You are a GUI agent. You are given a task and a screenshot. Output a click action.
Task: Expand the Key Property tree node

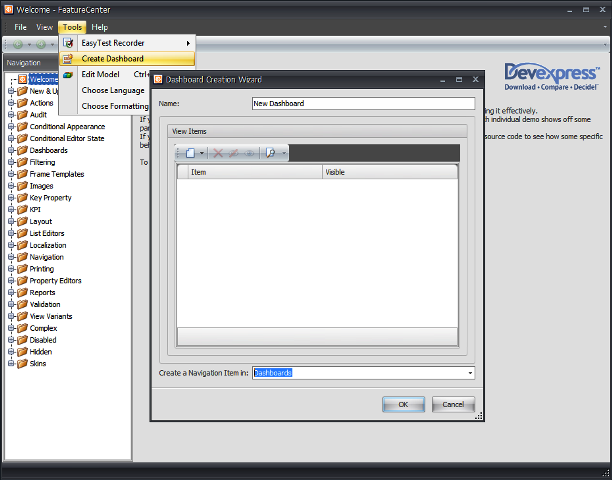point(11,197)
